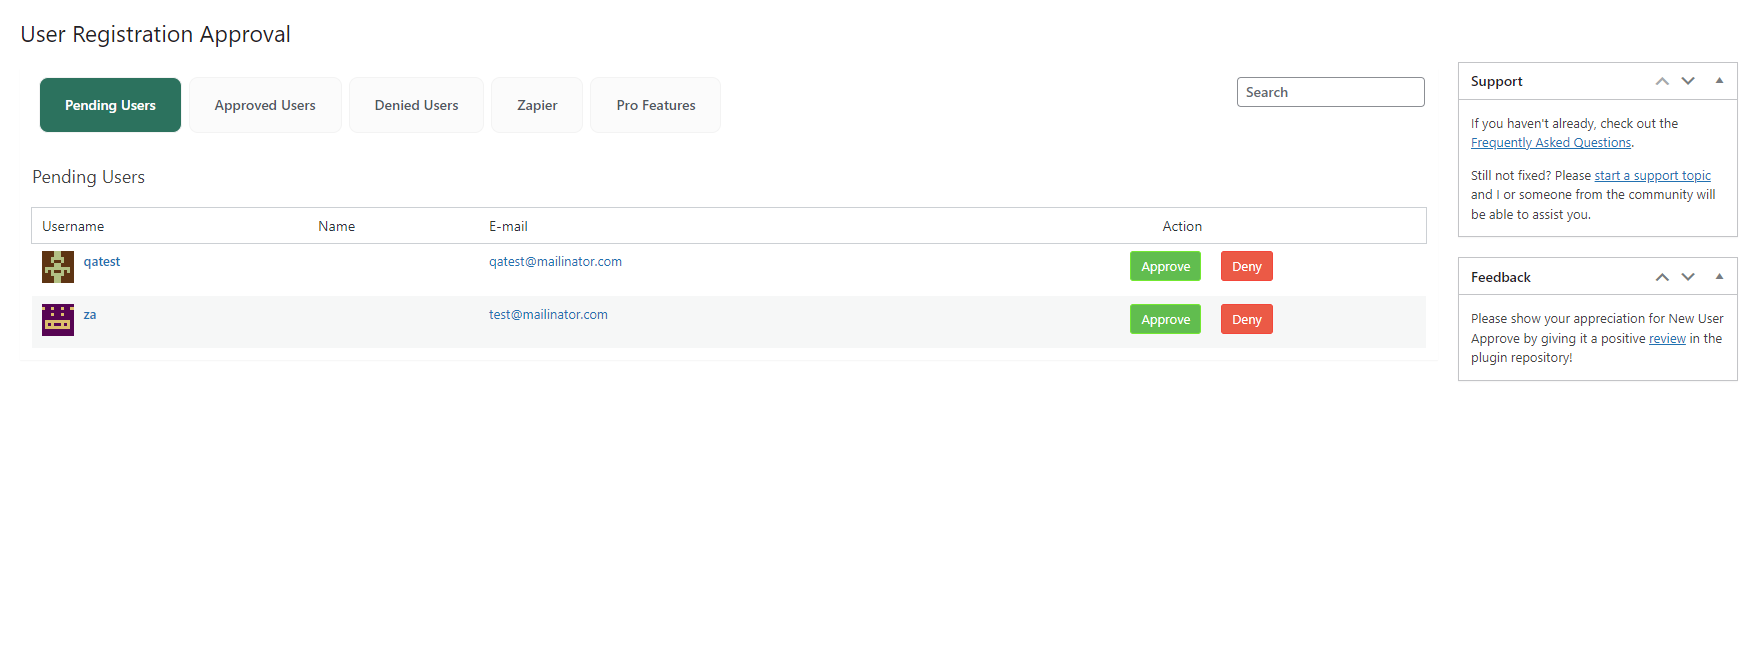The image size is (1758, 650).
Task: Move Support panel up
Action: (x=1662, y=81)
